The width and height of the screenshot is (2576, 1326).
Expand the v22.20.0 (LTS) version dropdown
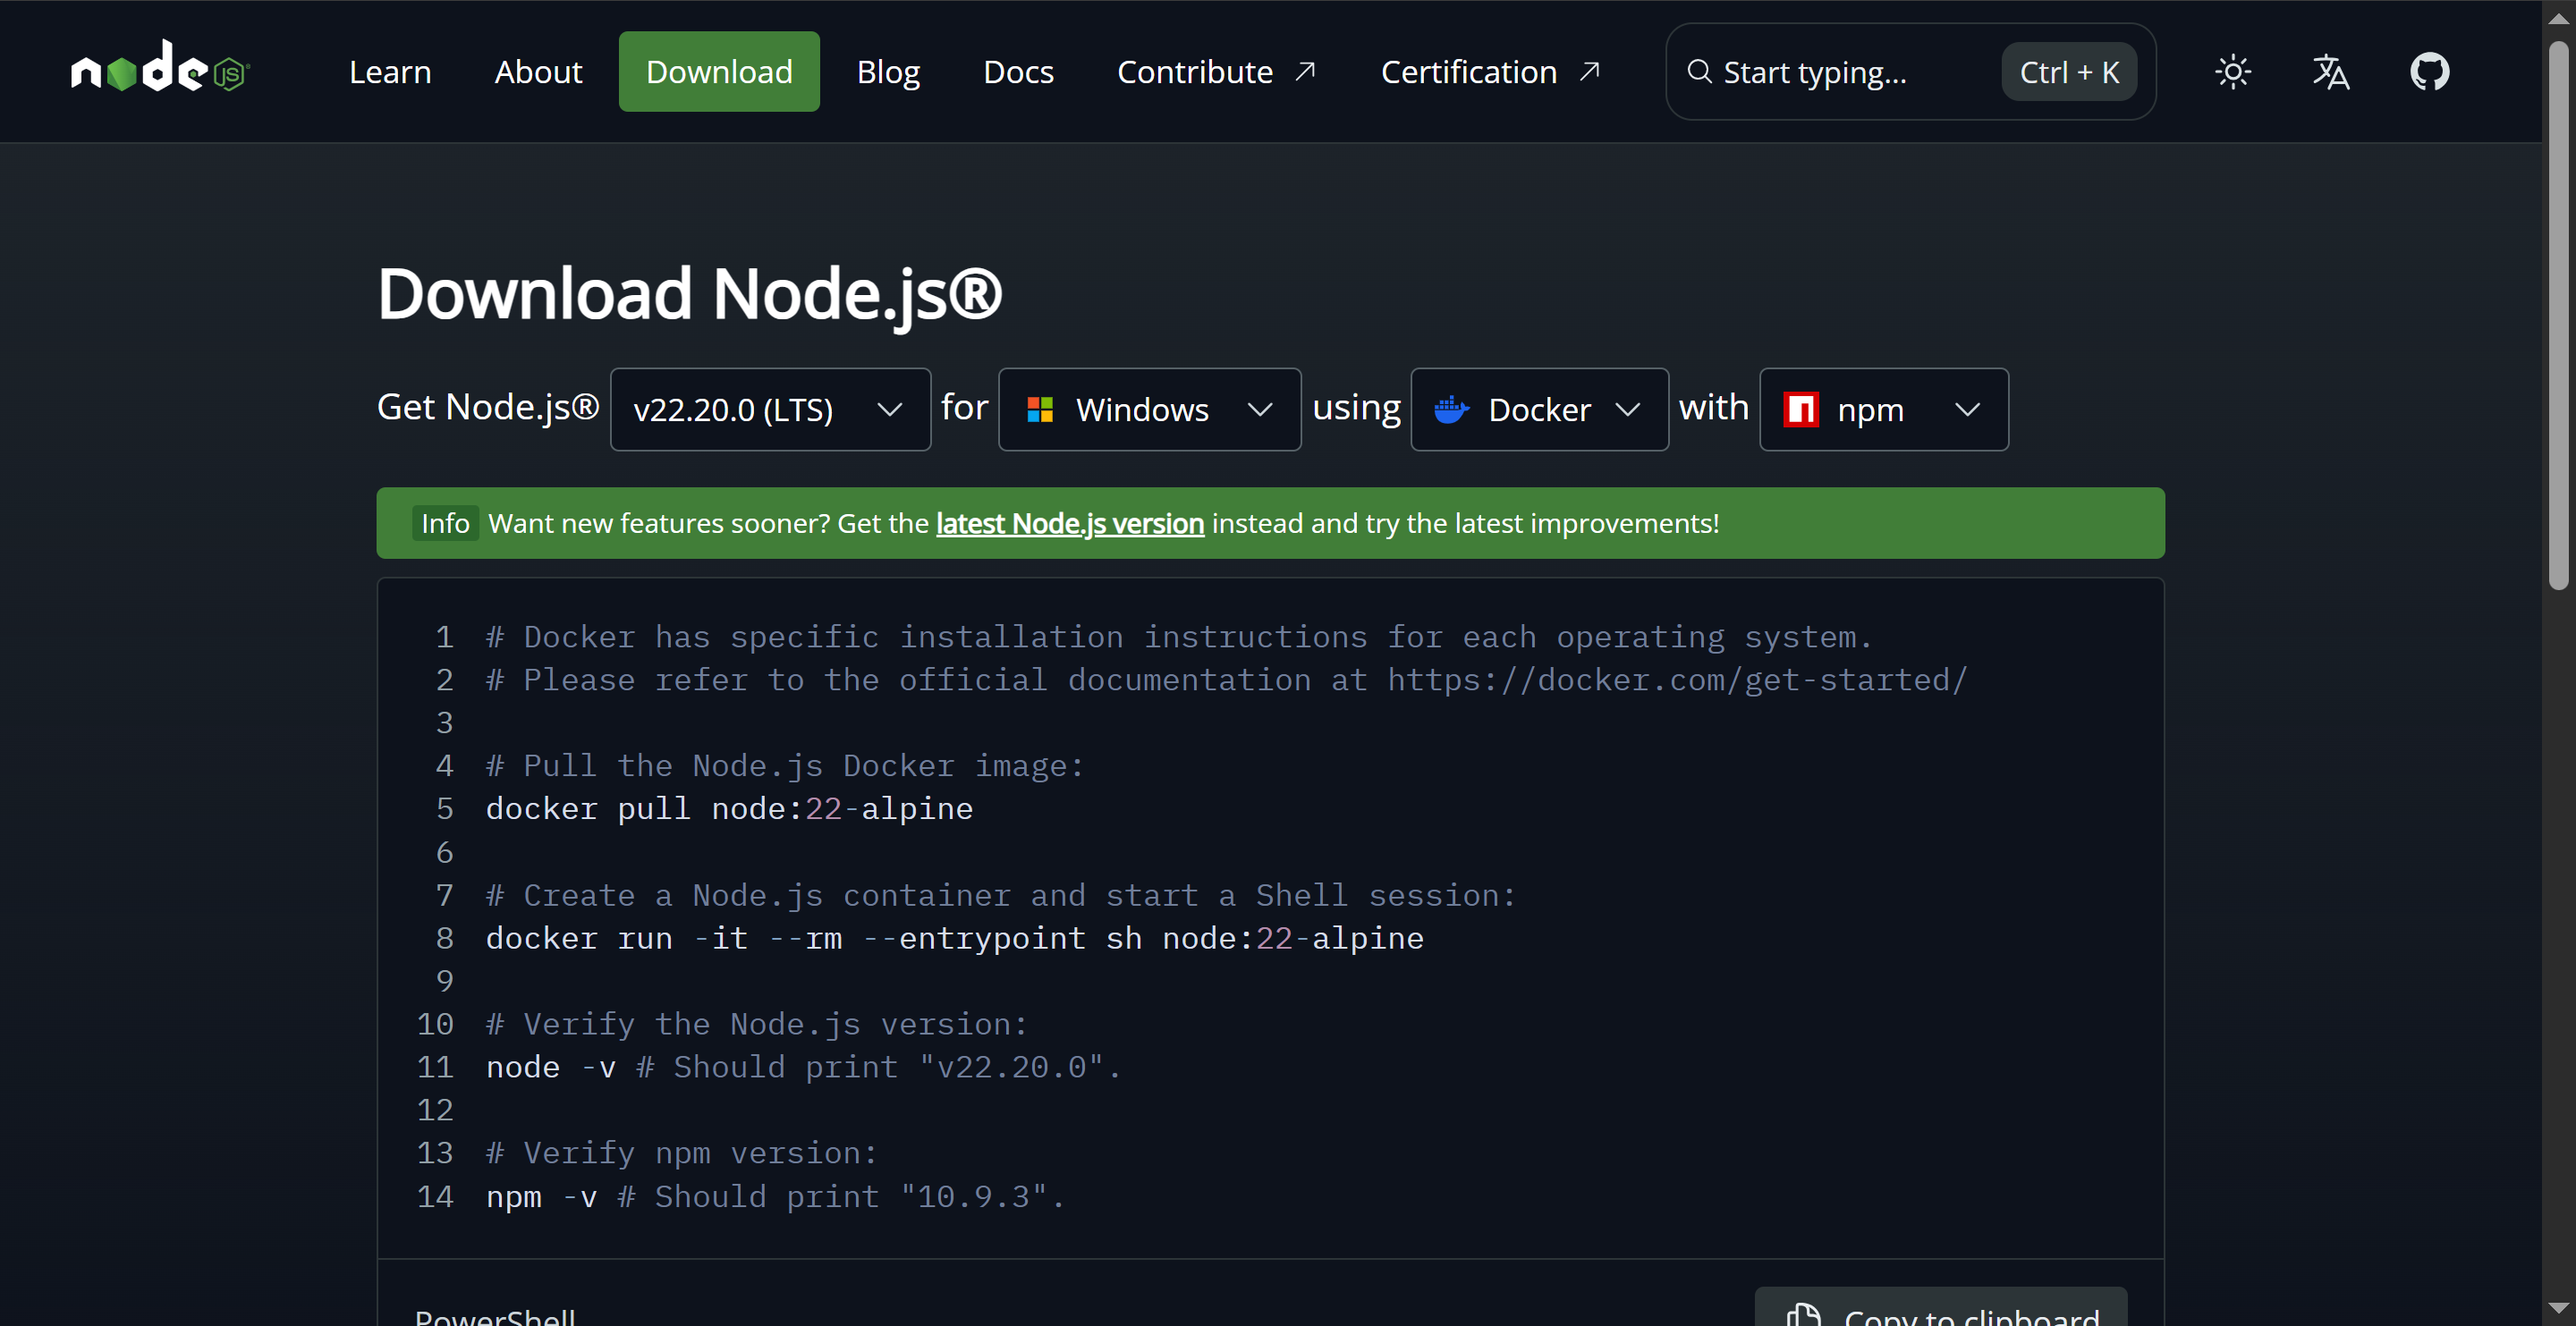(770, 410)
